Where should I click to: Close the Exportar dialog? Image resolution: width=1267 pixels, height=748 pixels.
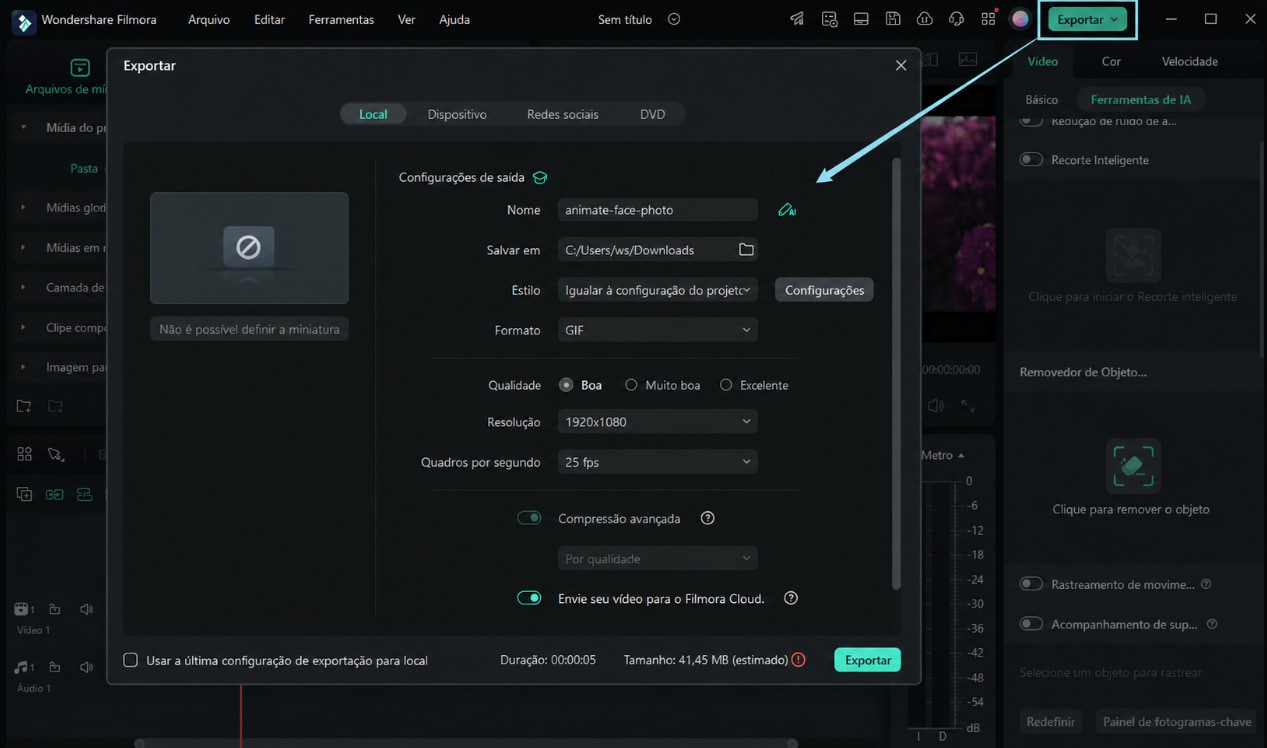coord(901,65)
